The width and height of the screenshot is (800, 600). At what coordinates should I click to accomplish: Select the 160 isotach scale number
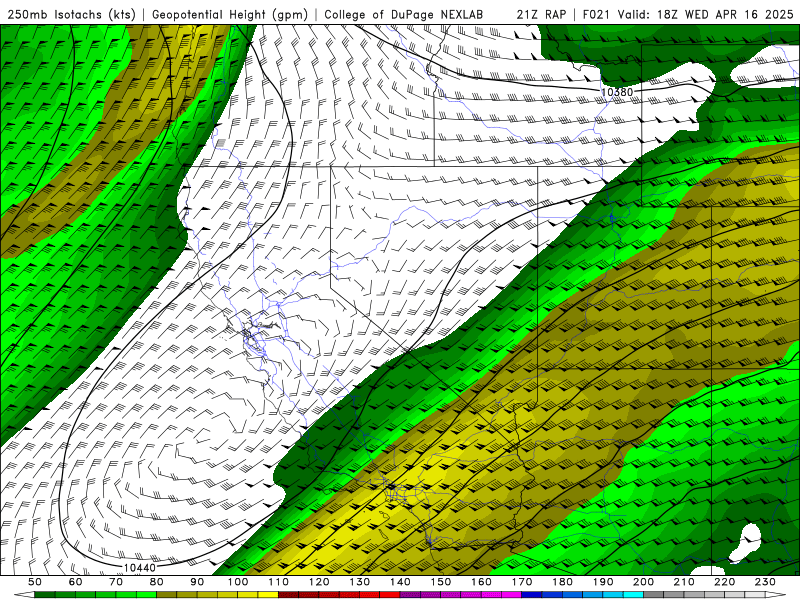pos(481,582)
